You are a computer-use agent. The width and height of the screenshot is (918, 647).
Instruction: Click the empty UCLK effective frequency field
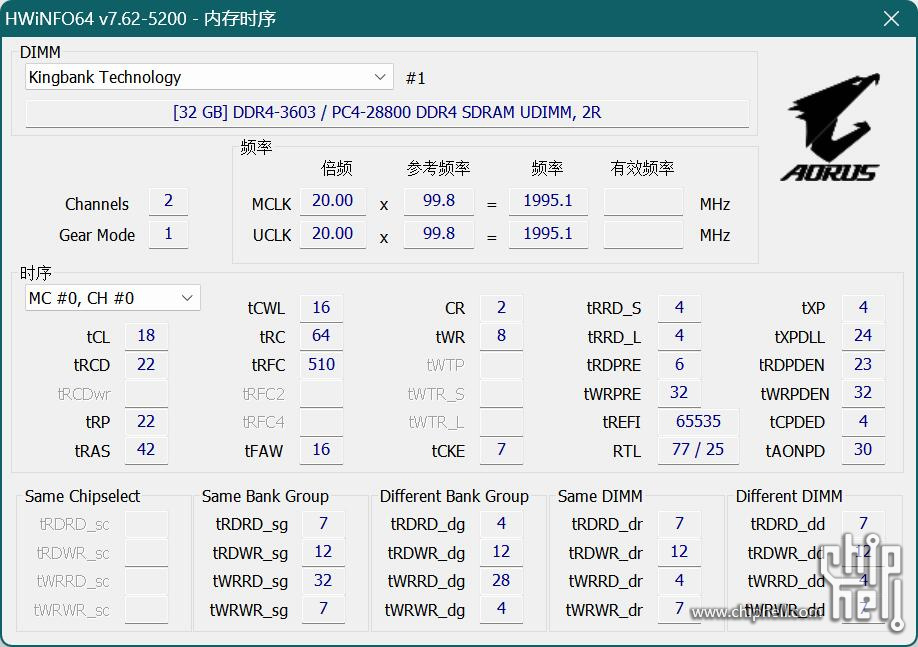(x=643, y=234)
